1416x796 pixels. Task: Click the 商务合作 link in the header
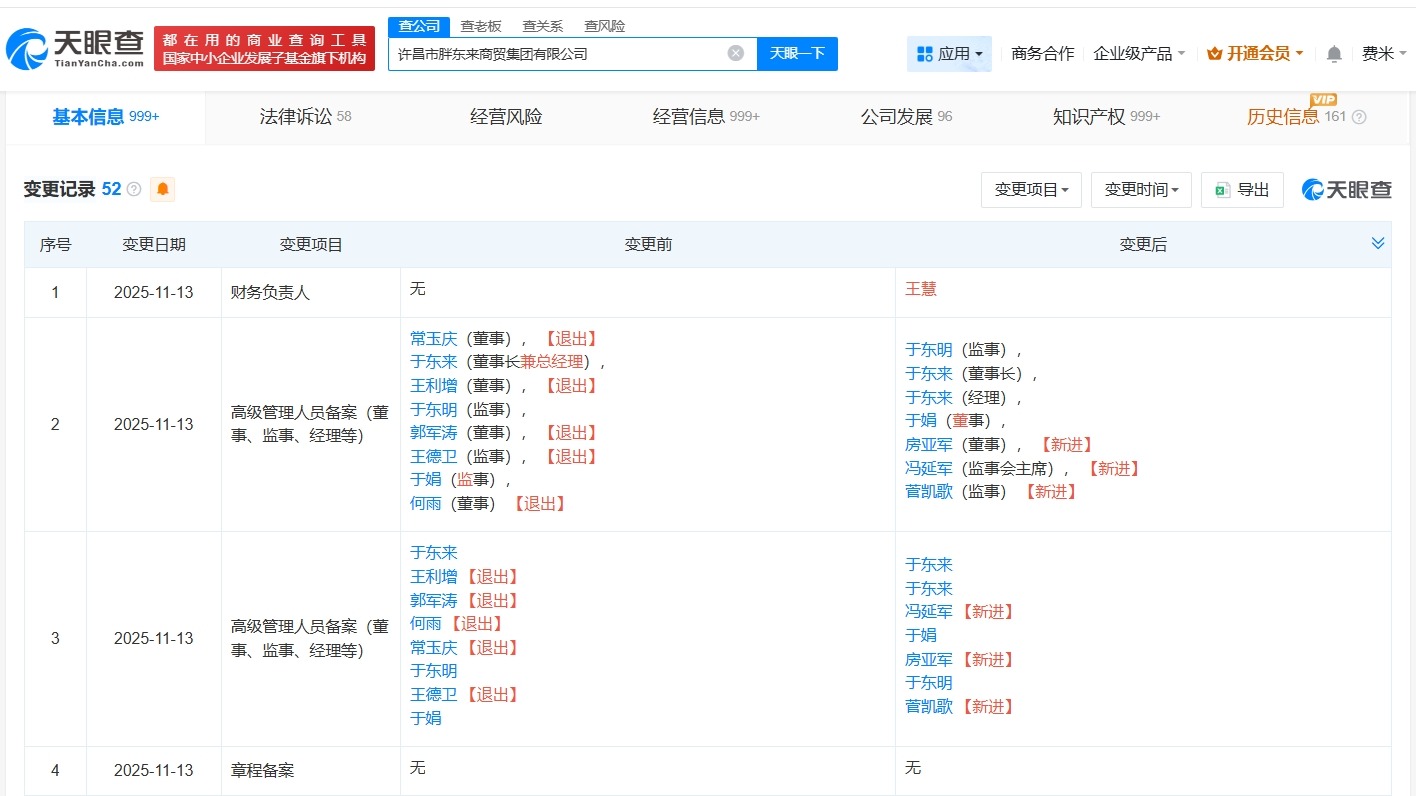click(x=1041, y=54)
